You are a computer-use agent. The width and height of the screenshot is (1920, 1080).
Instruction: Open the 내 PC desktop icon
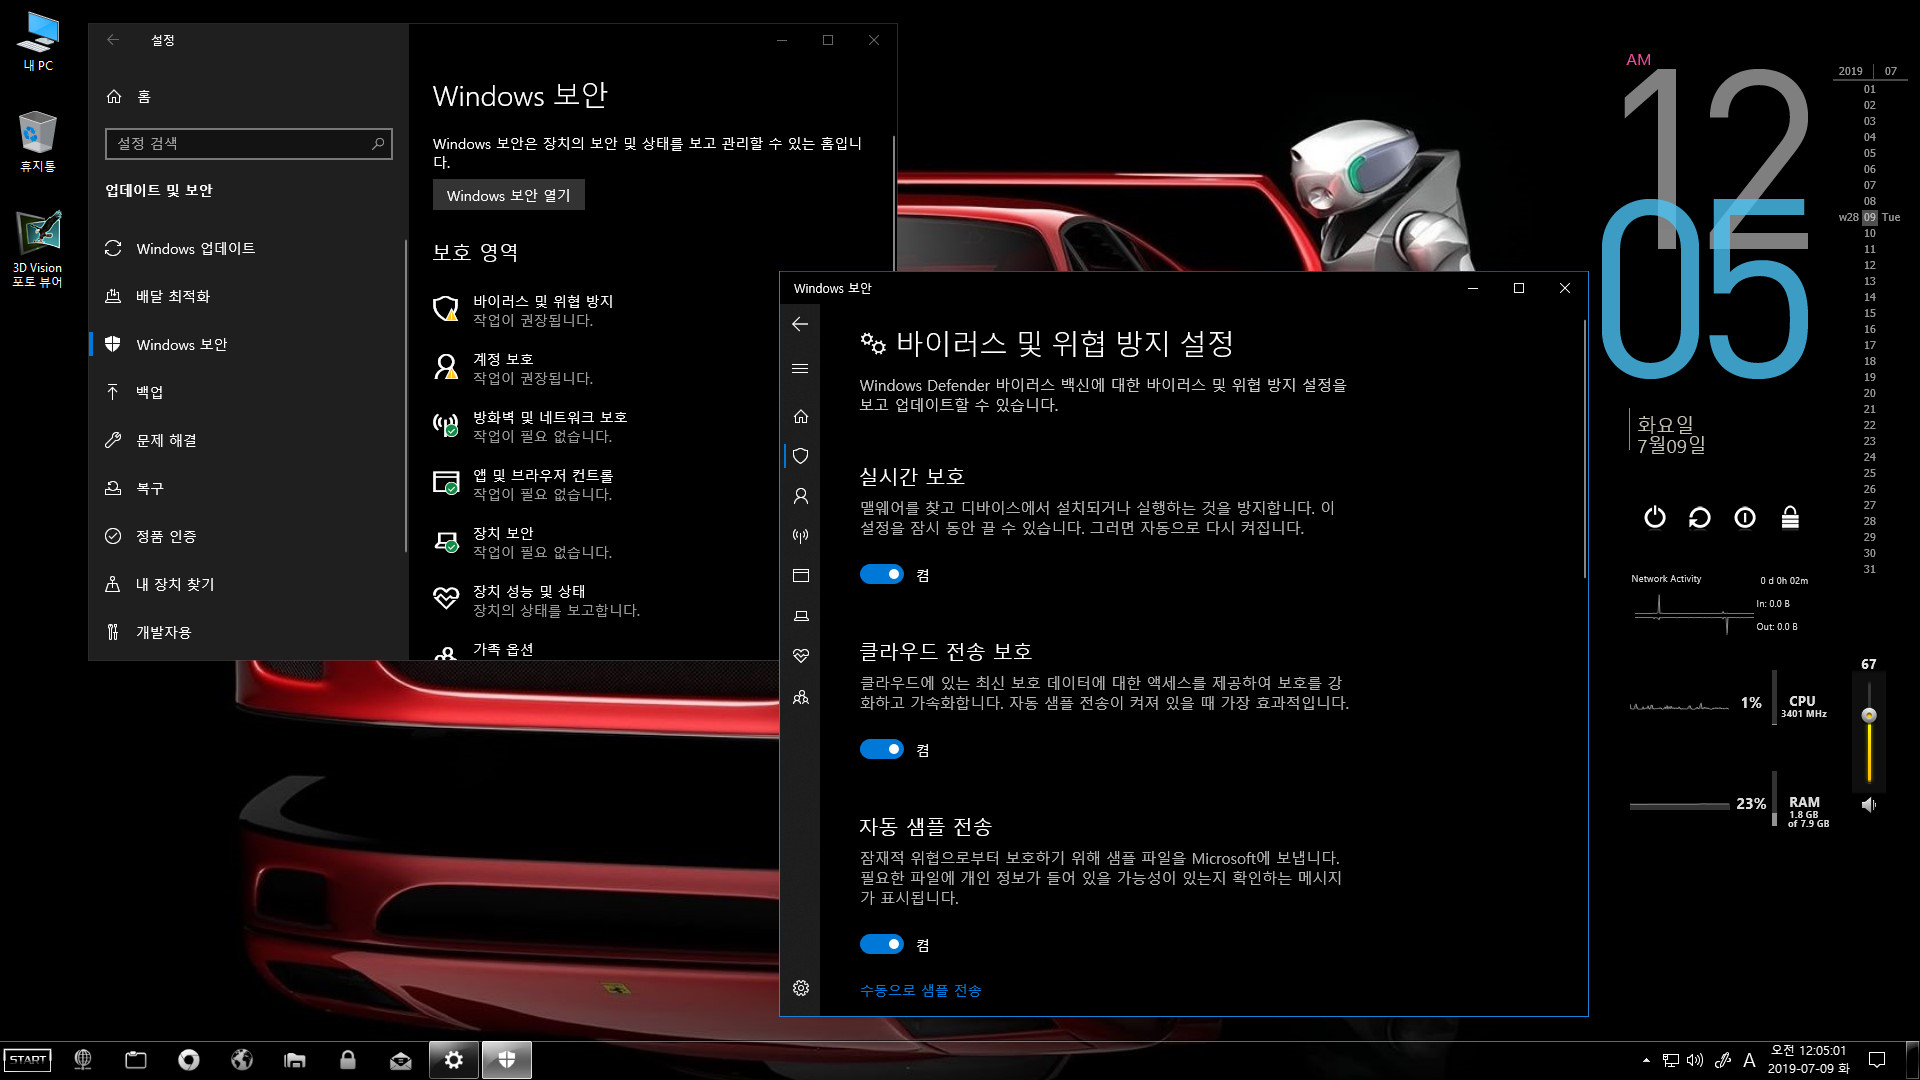point(38,41)
